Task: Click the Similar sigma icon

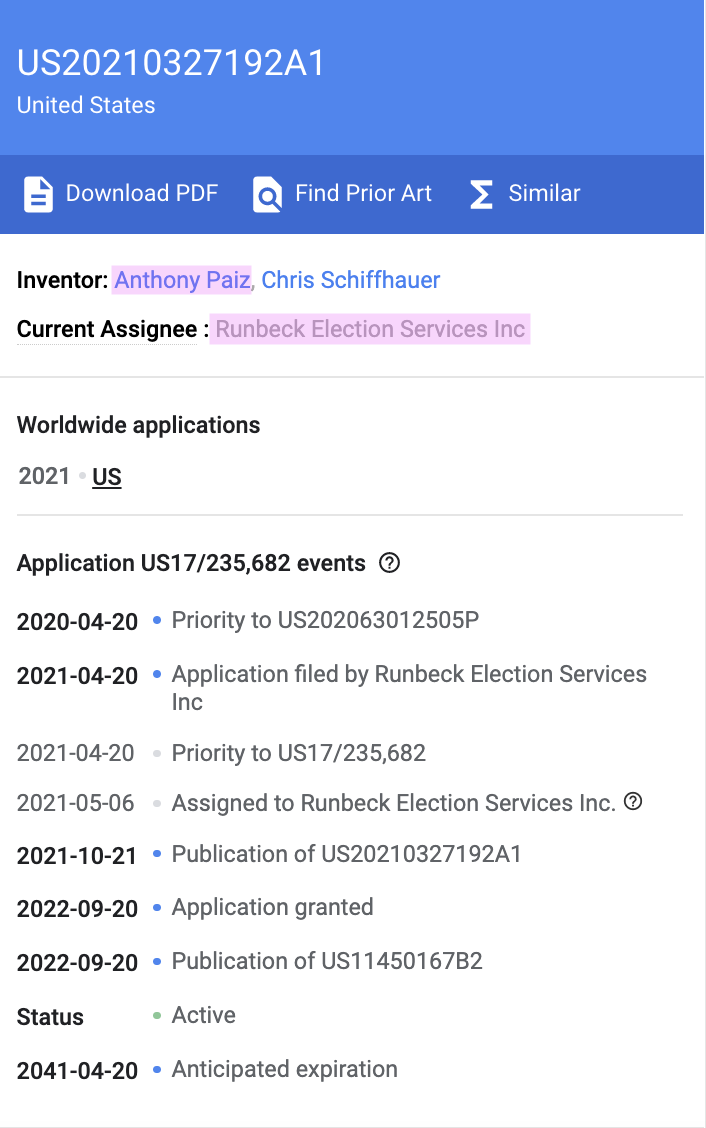Action: tap(481, 194)
